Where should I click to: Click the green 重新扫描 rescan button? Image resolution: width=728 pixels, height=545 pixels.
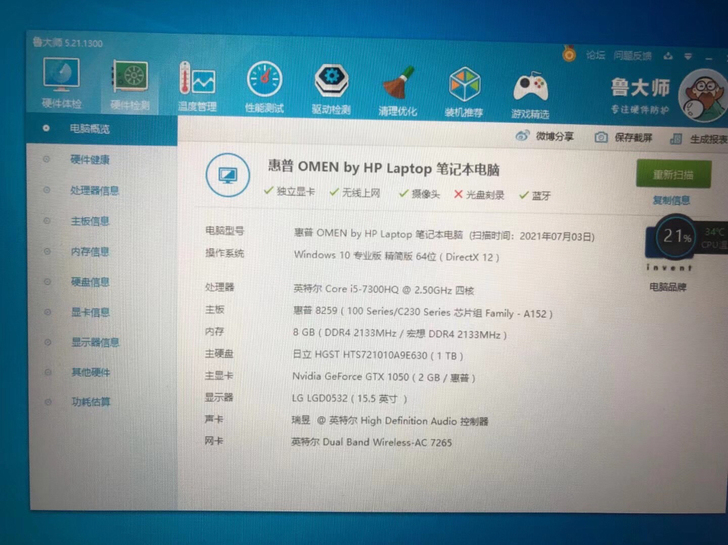tap(673, 174)
